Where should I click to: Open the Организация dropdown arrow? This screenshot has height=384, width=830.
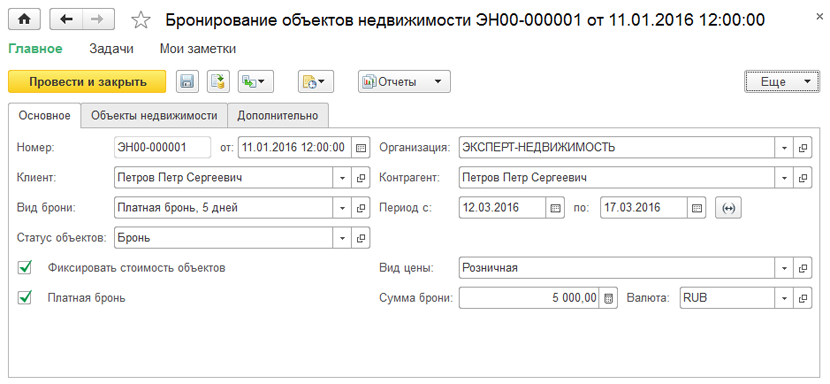click(x=784, y=148)
